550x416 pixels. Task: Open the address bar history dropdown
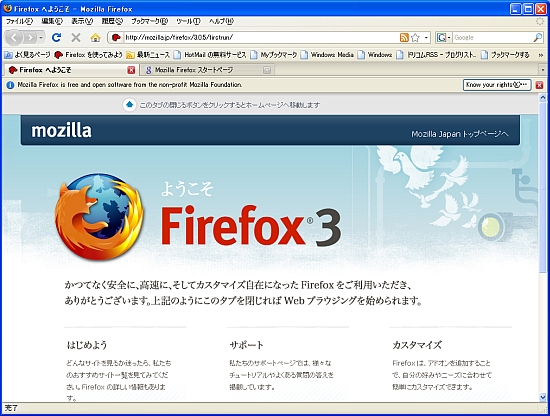click(426, 38)
